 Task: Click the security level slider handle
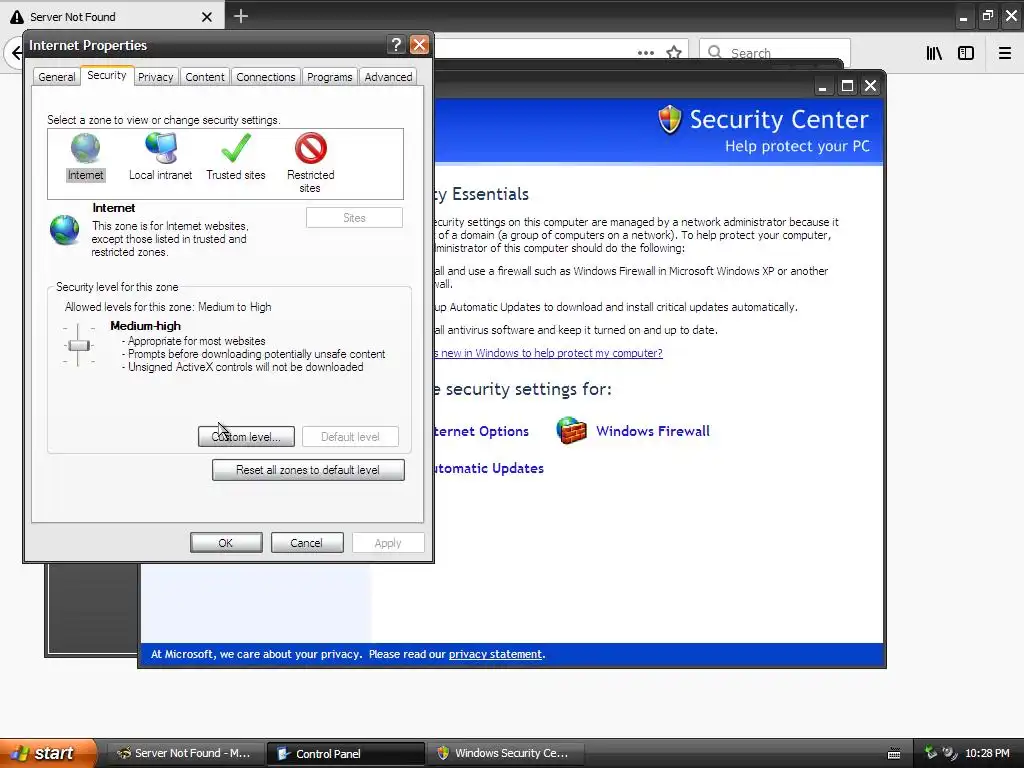pyautogui.click(x=79, y=345)
